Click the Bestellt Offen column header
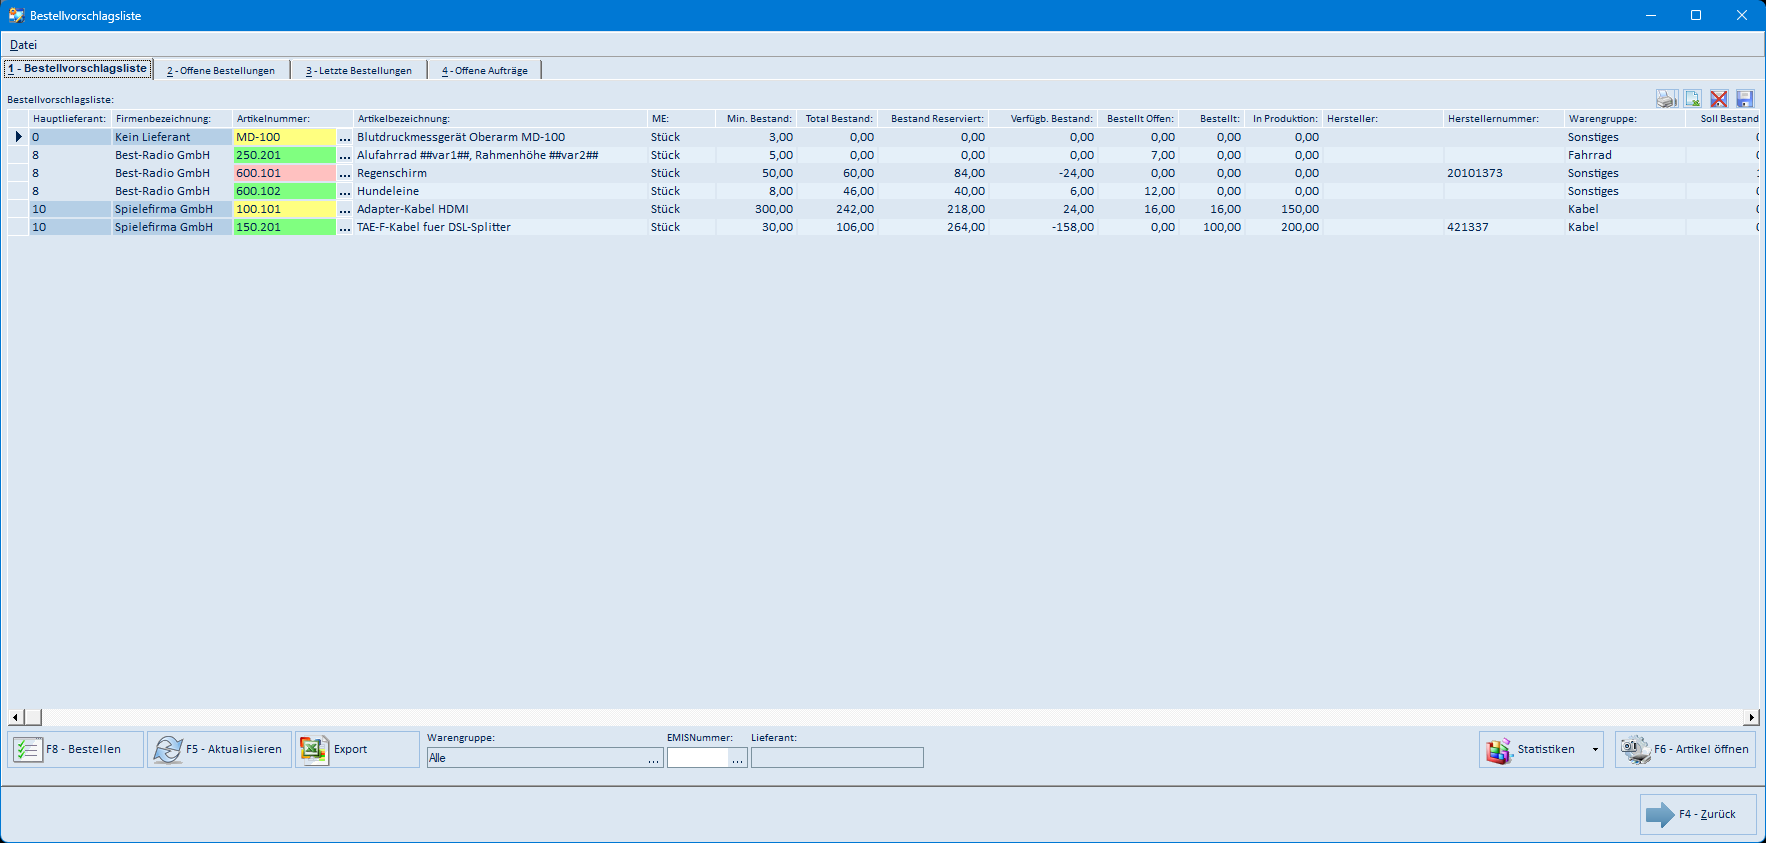1766x843 pixels. [1139, 119]
